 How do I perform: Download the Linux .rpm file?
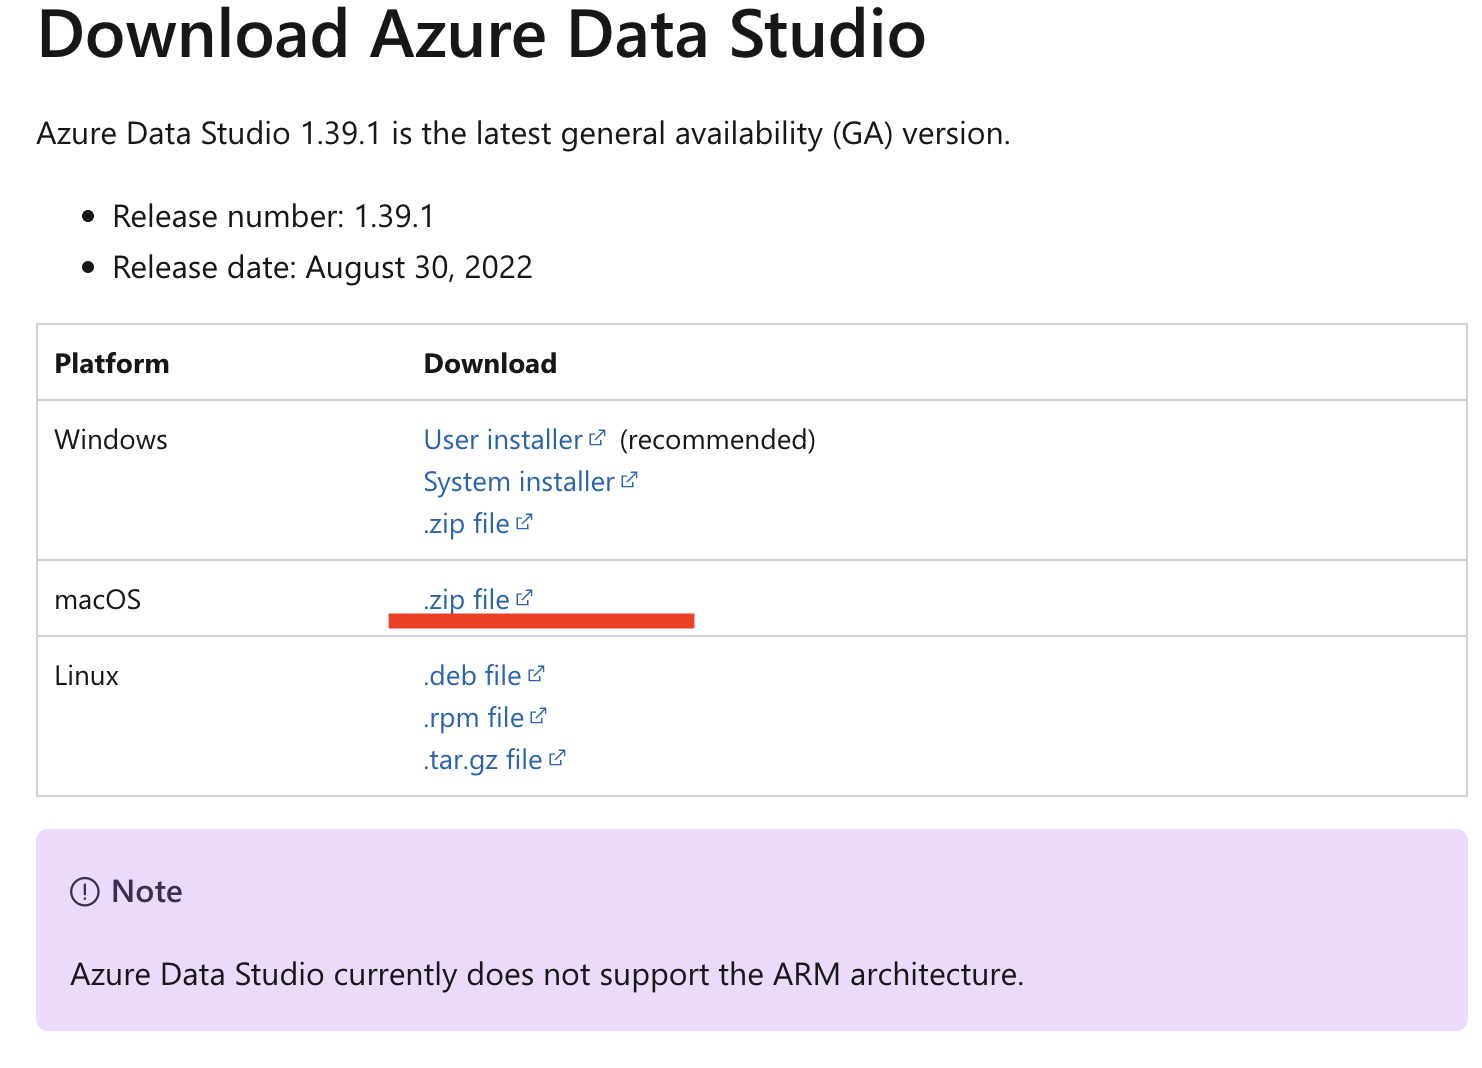(474, 718)
